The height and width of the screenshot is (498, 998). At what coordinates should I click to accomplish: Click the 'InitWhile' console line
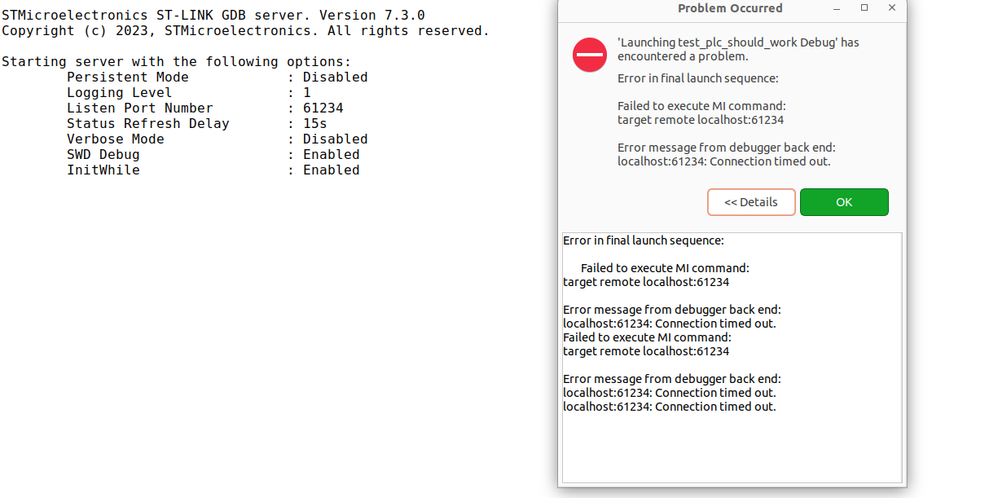pyautogui.click(x=213, y=170)
